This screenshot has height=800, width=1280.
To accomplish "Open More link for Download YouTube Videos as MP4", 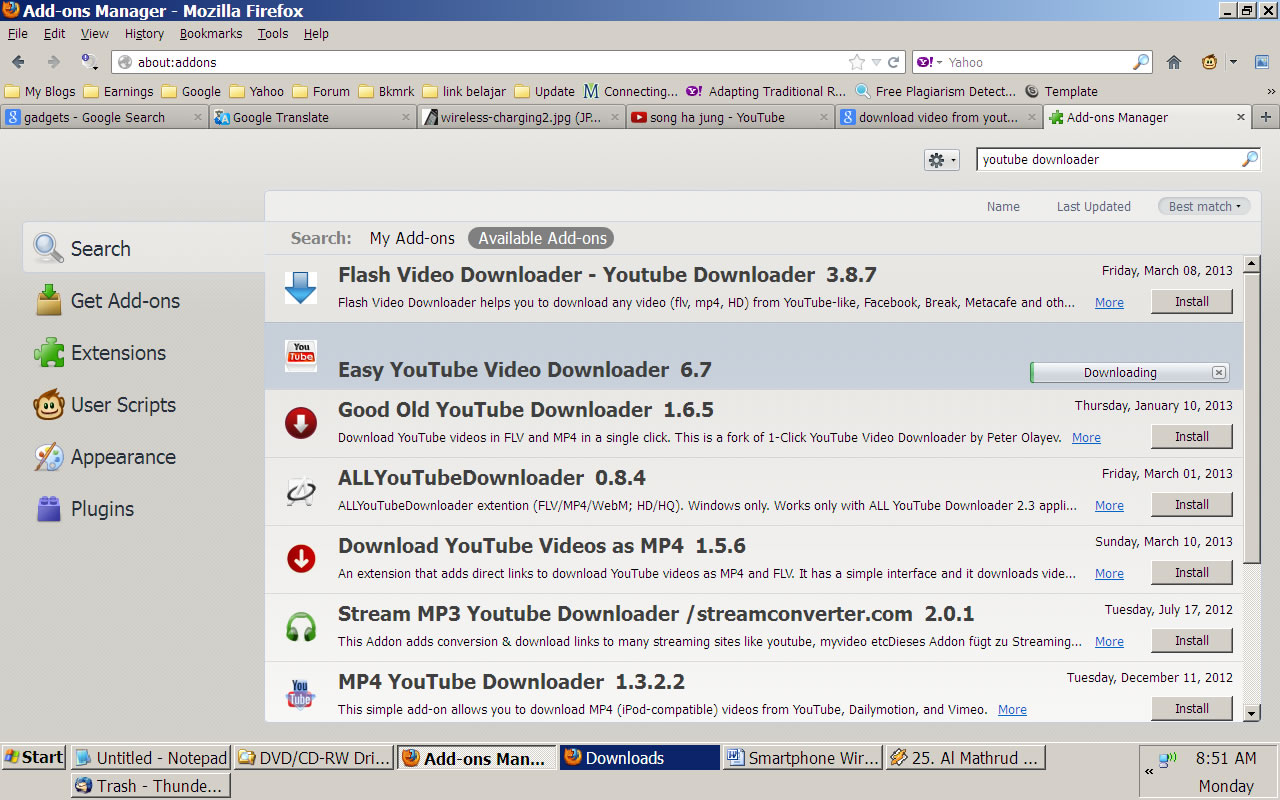I will (1109, 574).
